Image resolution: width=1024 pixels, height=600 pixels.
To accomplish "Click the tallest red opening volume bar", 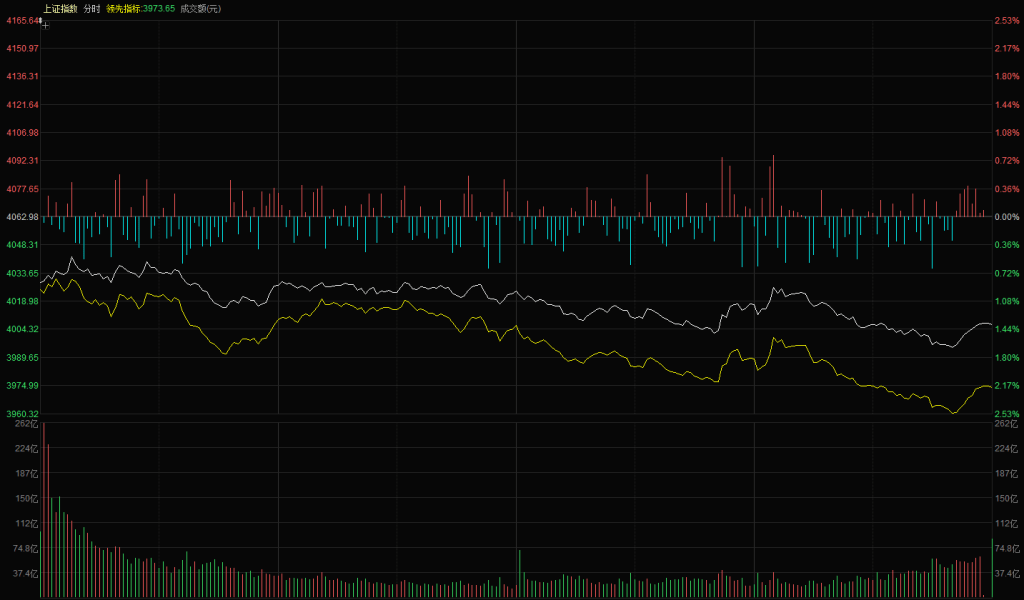I will (44, 510).
